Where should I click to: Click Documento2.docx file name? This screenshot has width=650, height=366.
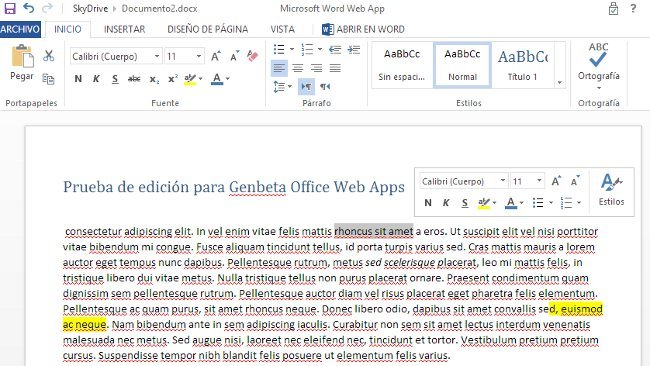[159, 8]
